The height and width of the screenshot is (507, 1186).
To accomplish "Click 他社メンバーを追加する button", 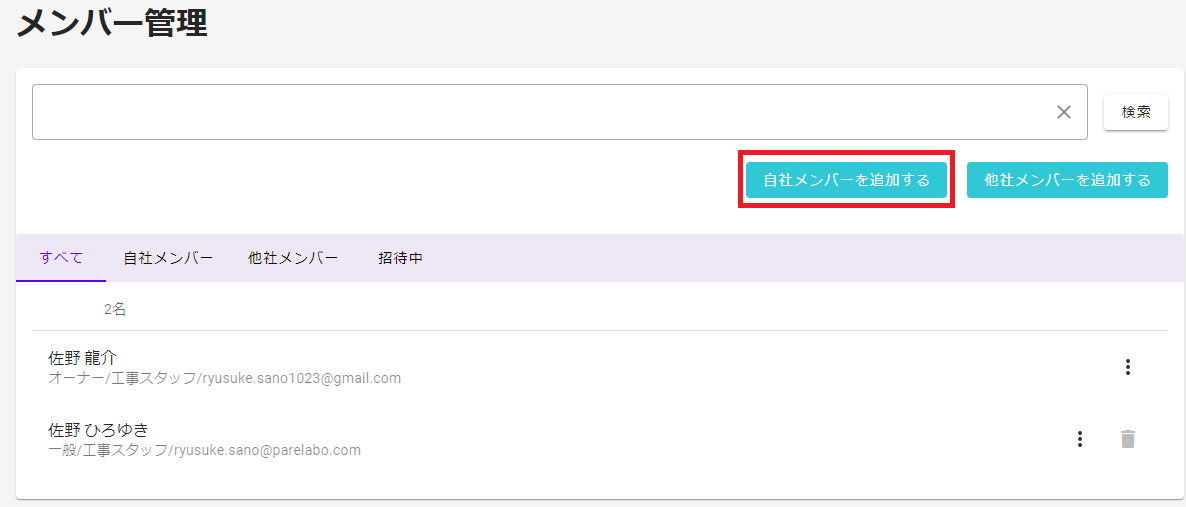I will point(1067,180).
